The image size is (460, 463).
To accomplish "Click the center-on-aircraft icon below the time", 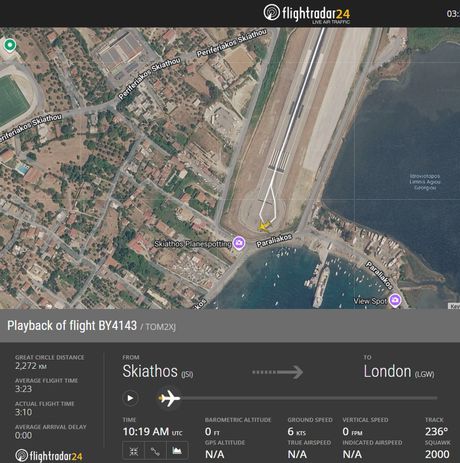I will [x=134, y=451].
